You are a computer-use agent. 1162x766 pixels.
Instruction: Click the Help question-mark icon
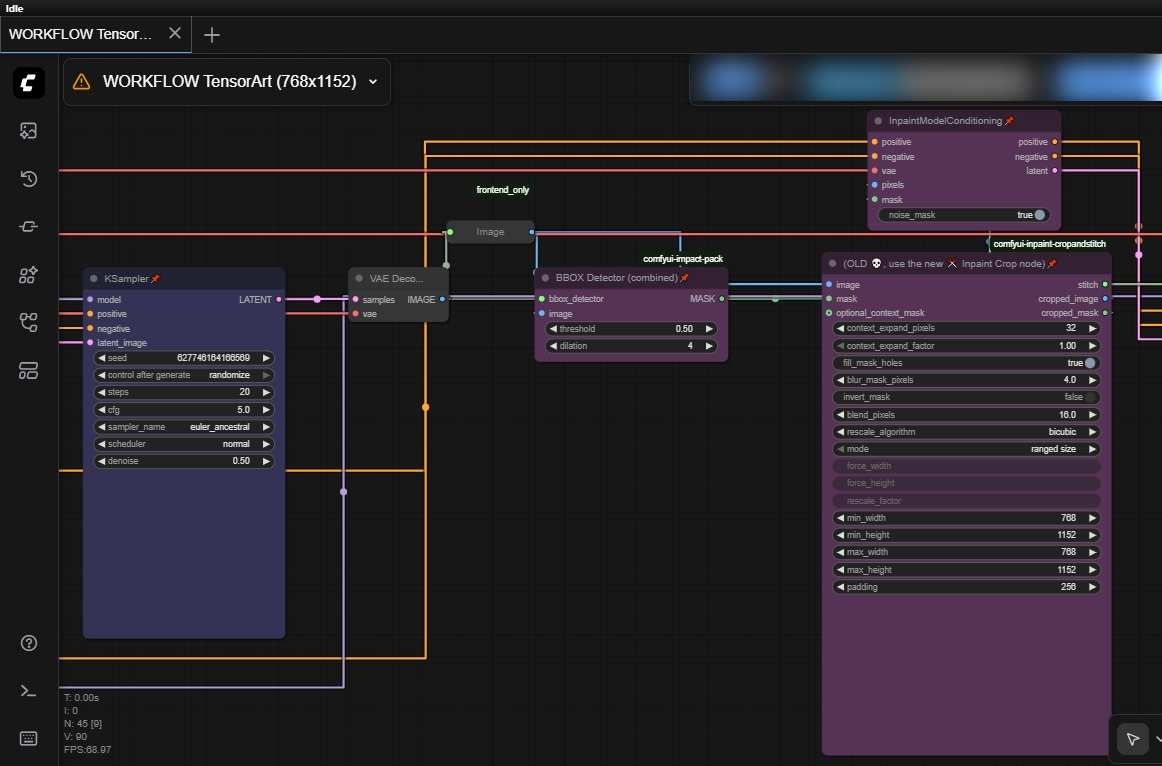(x=28, y=643)
